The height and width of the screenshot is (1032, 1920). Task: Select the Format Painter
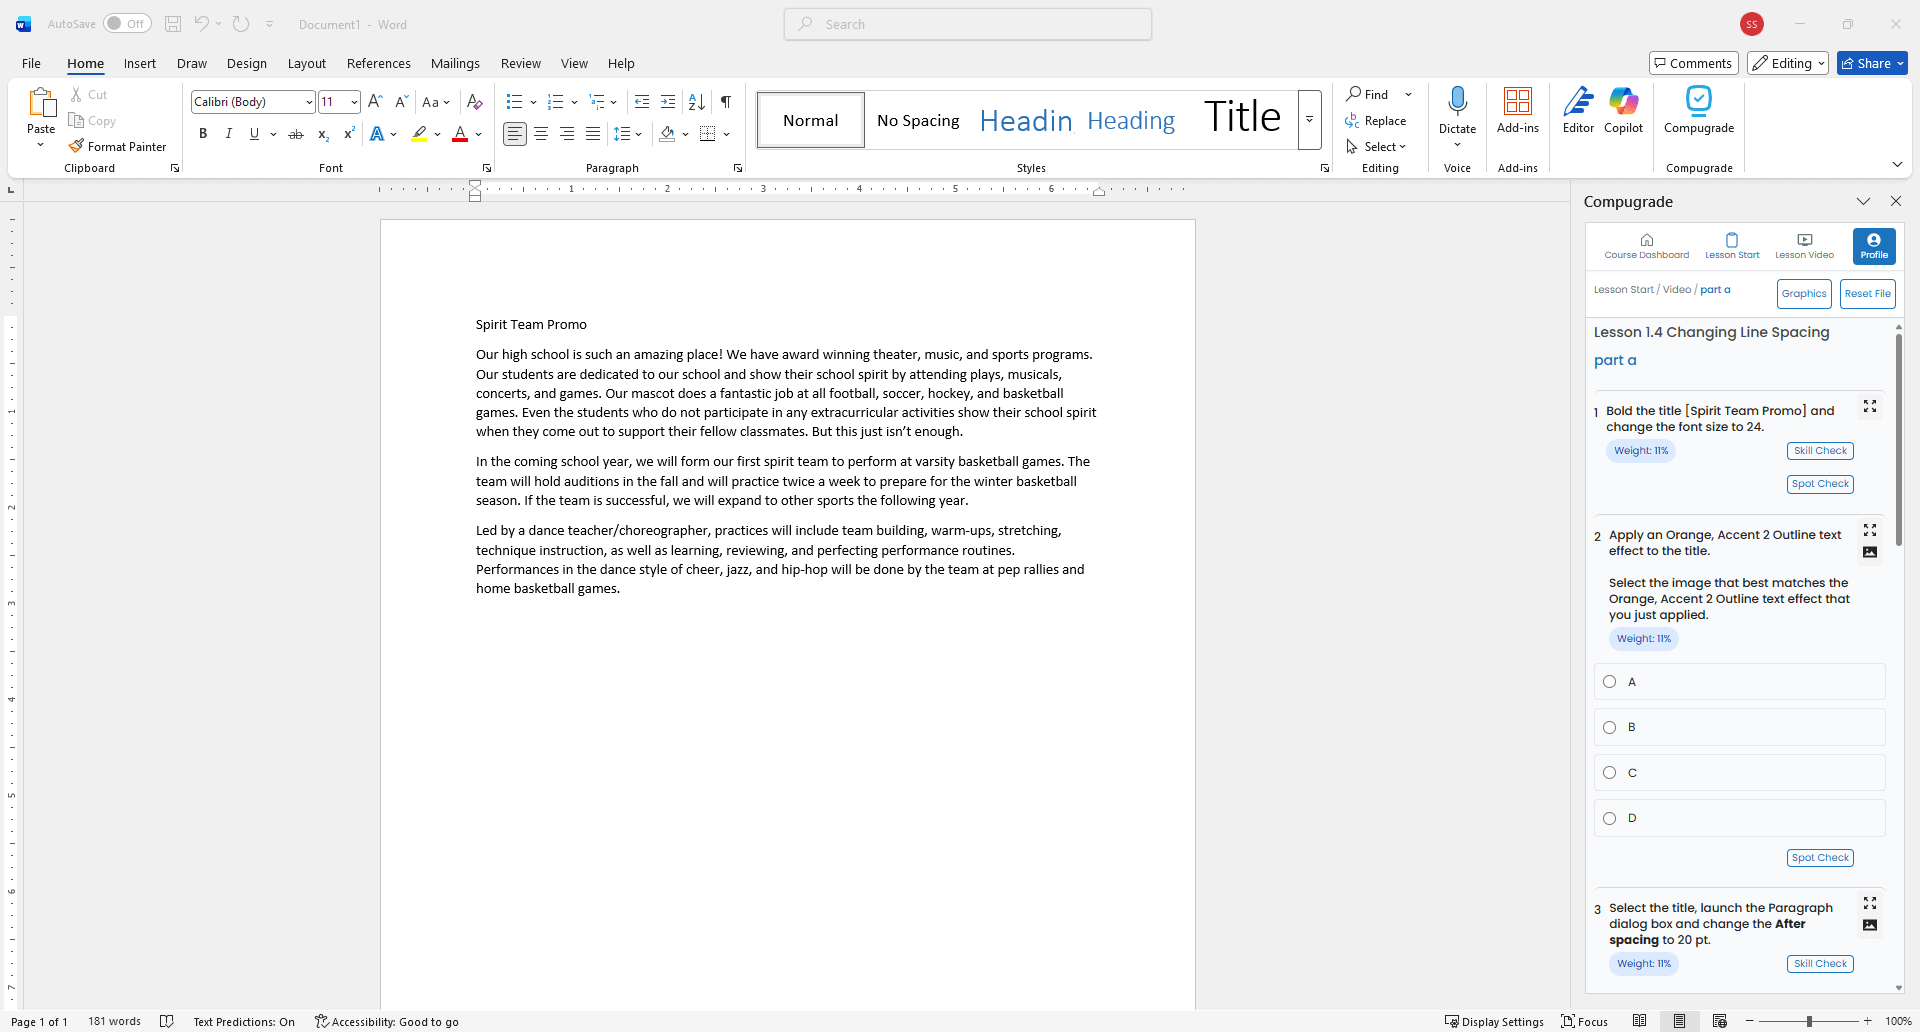tap(118, 146)
